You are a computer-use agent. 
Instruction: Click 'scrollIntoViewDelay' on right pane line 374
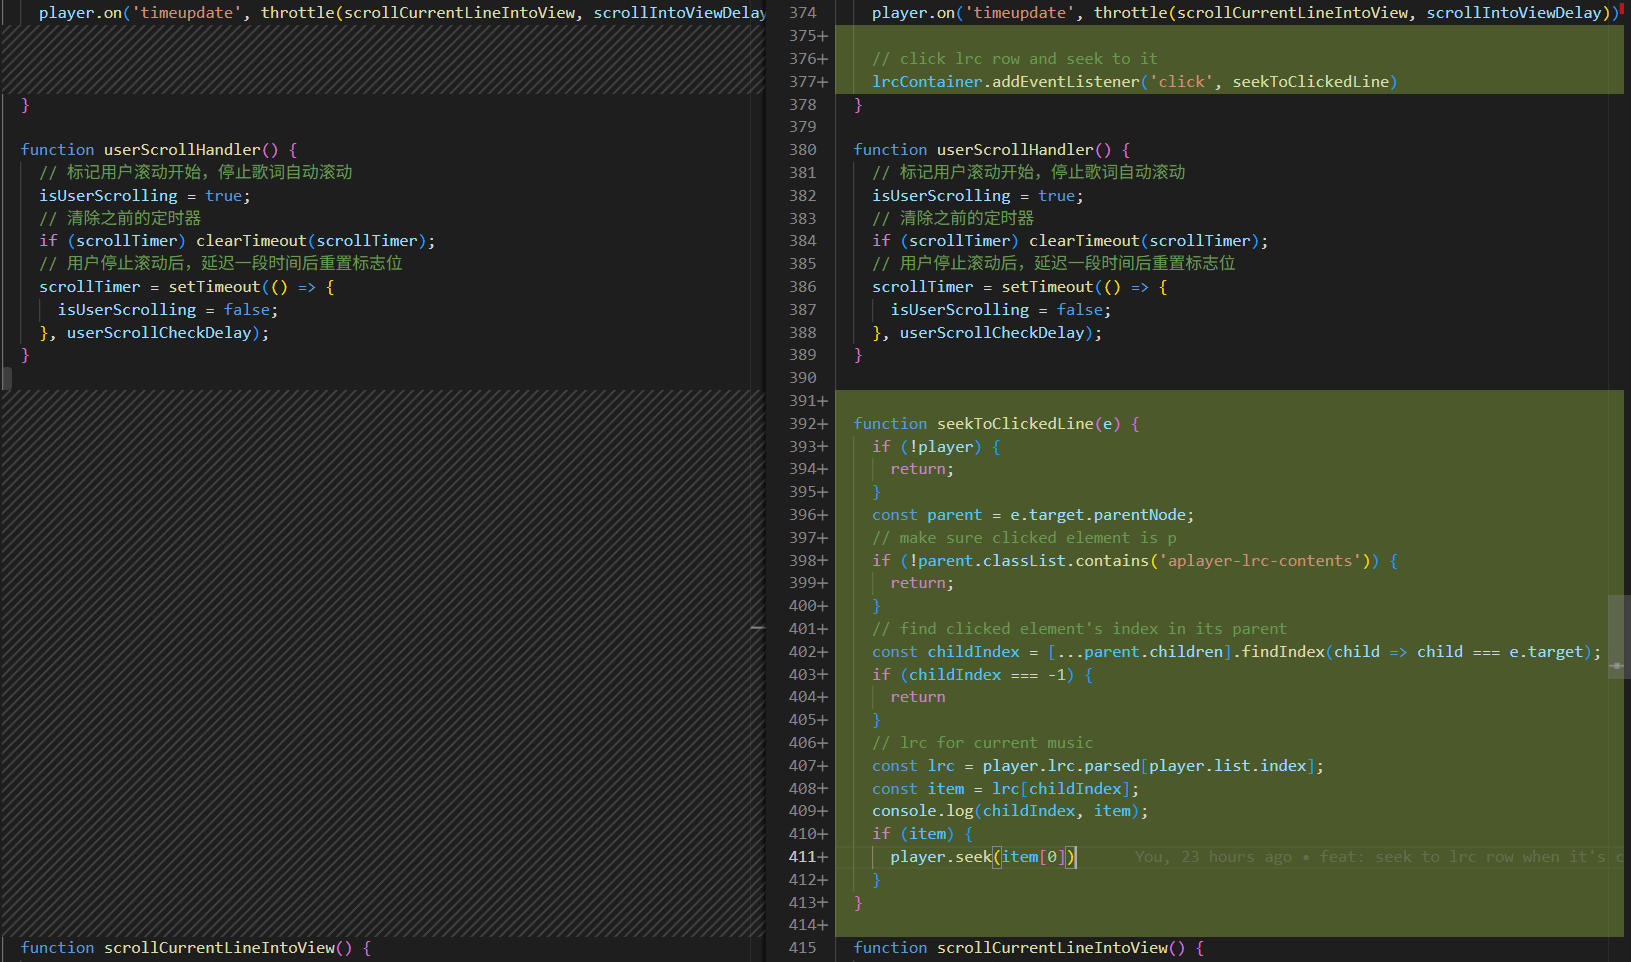click(1514, 13)
